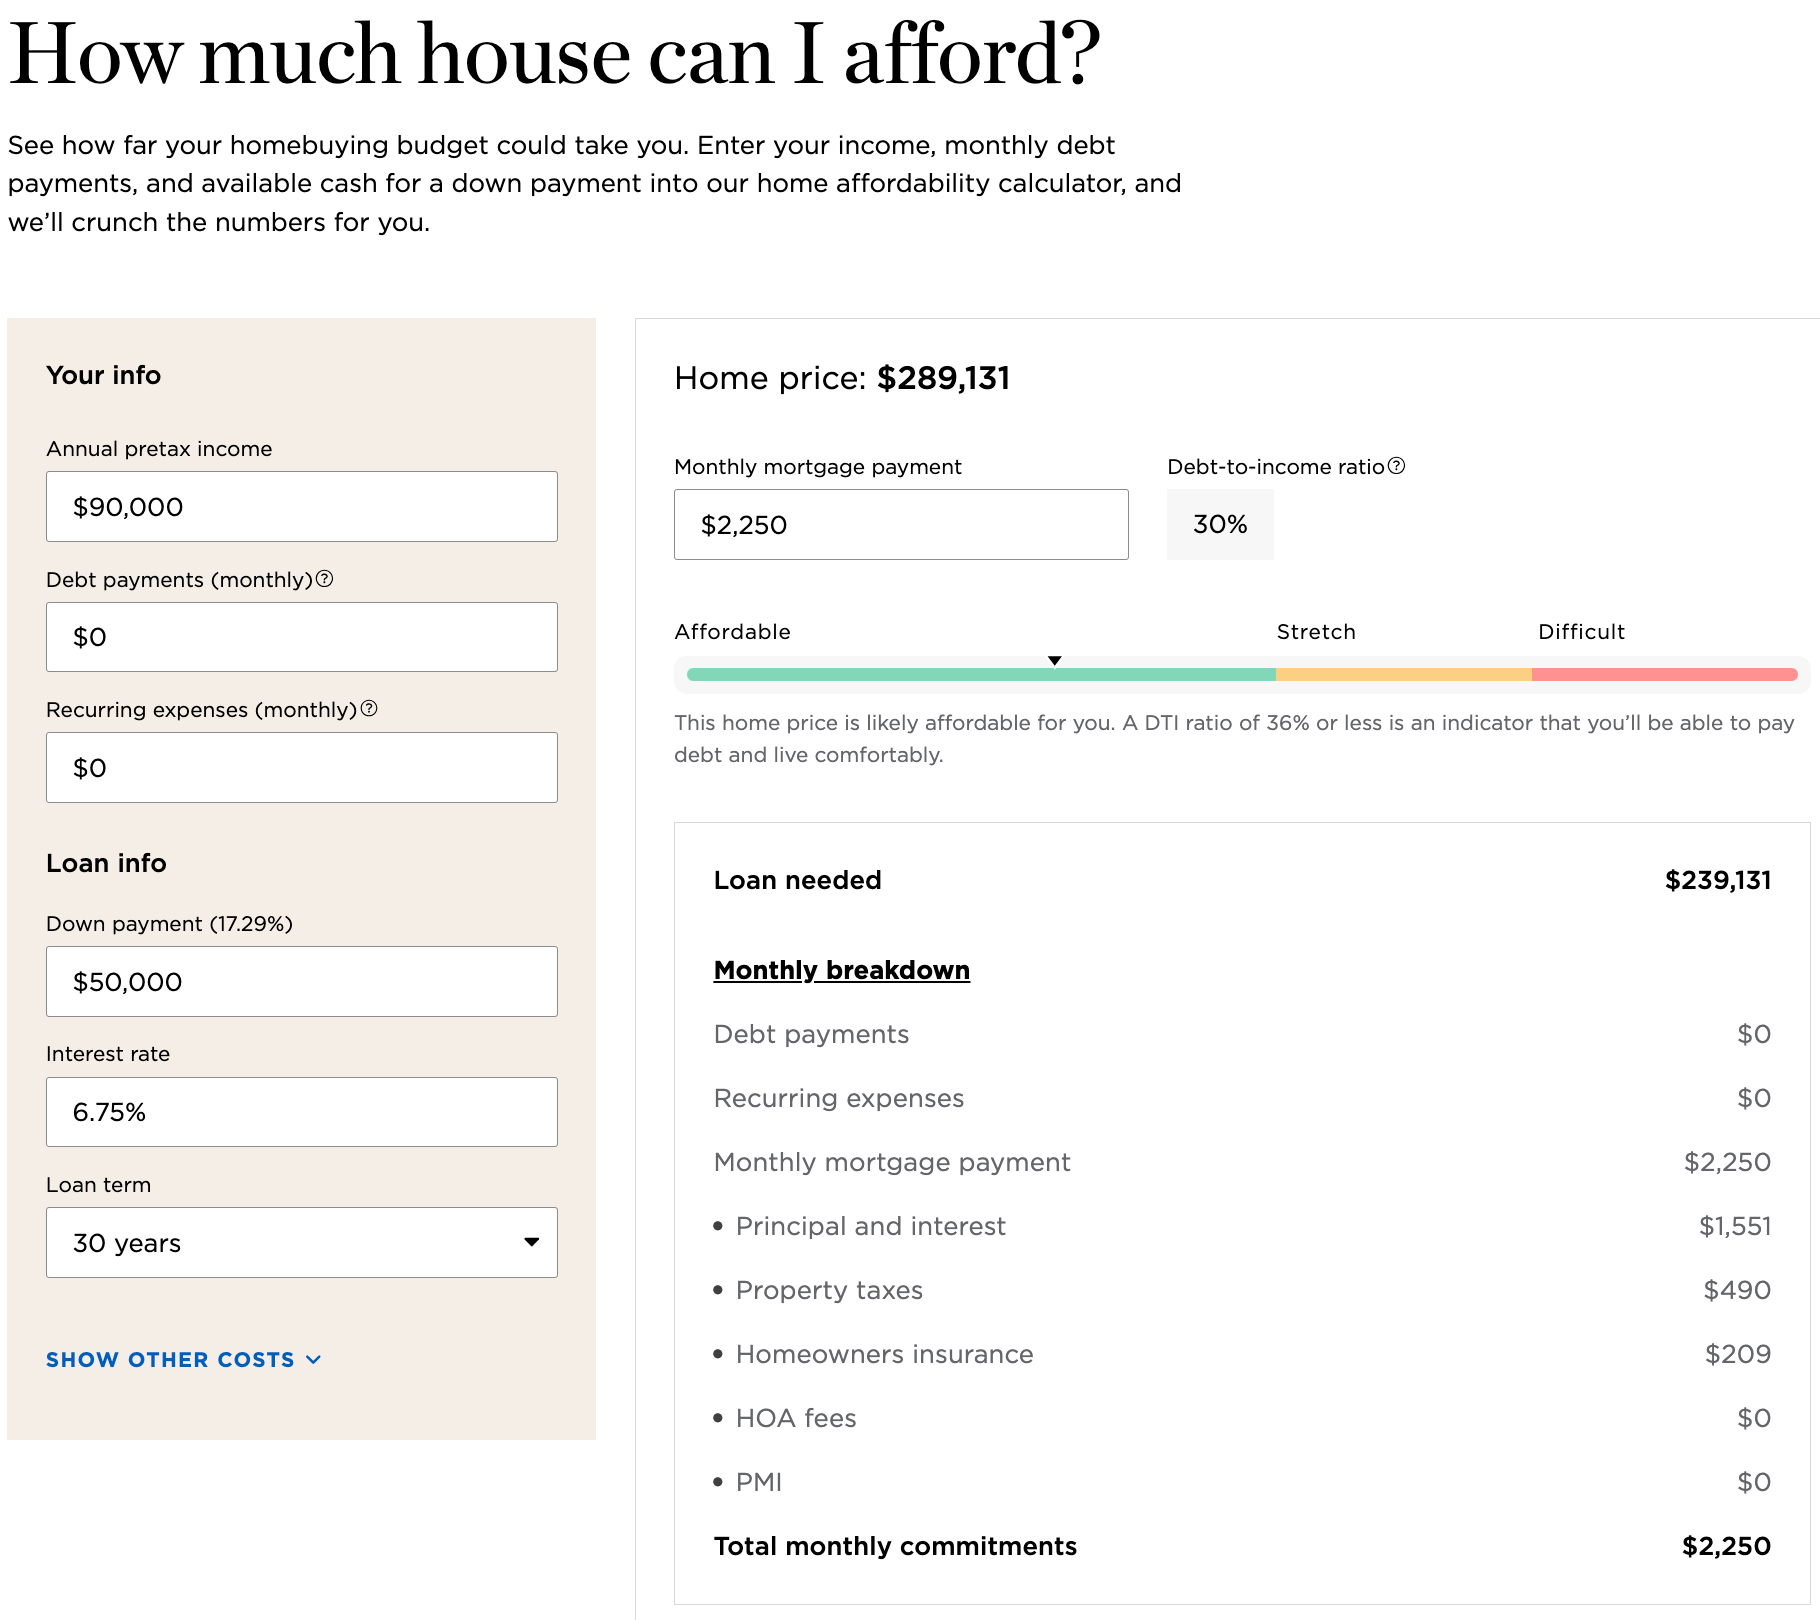Click the 30% debt-to-income value

coord(1220,524)
